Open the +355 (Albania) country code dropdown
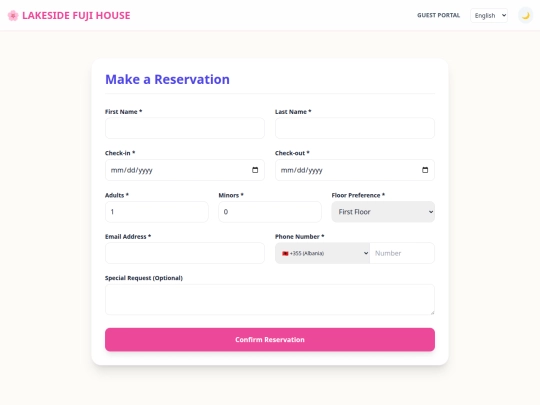Screen dimensions: 540x405 322,253
